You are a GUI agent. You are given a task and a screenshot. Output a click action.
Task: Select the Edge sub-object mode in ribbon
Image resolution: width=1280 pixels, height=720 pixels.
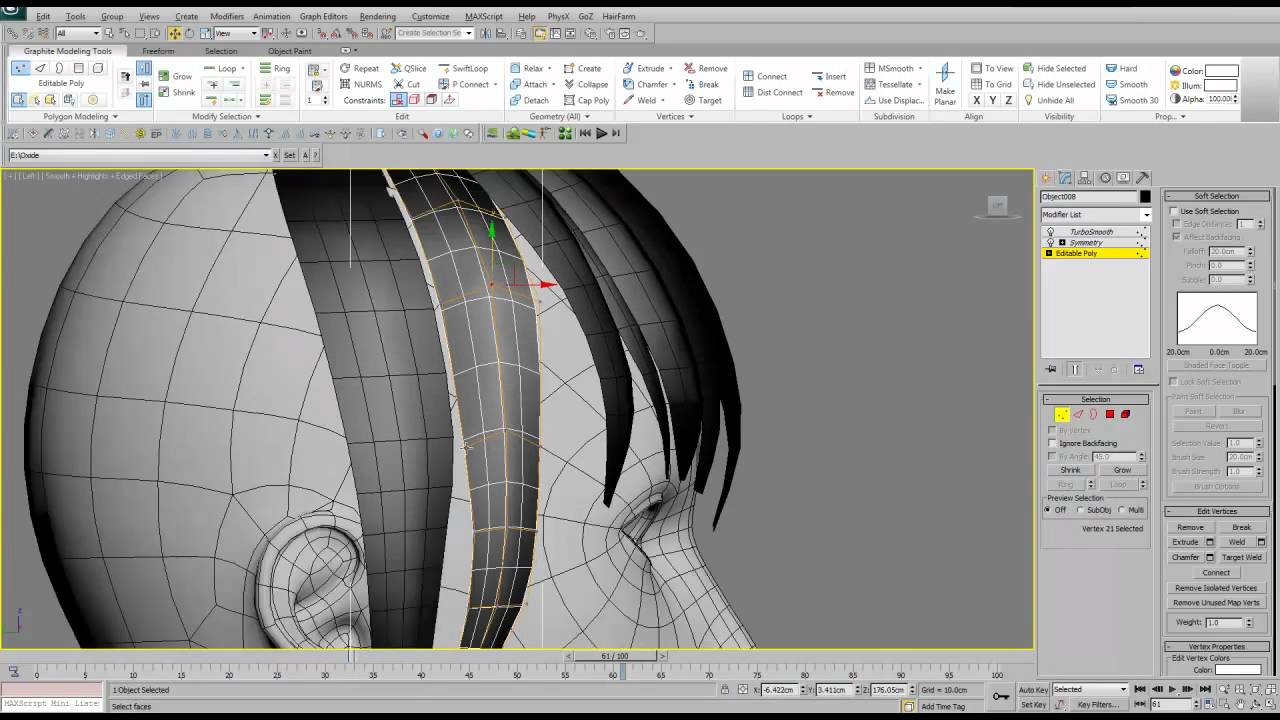click(x=40, y=68)
